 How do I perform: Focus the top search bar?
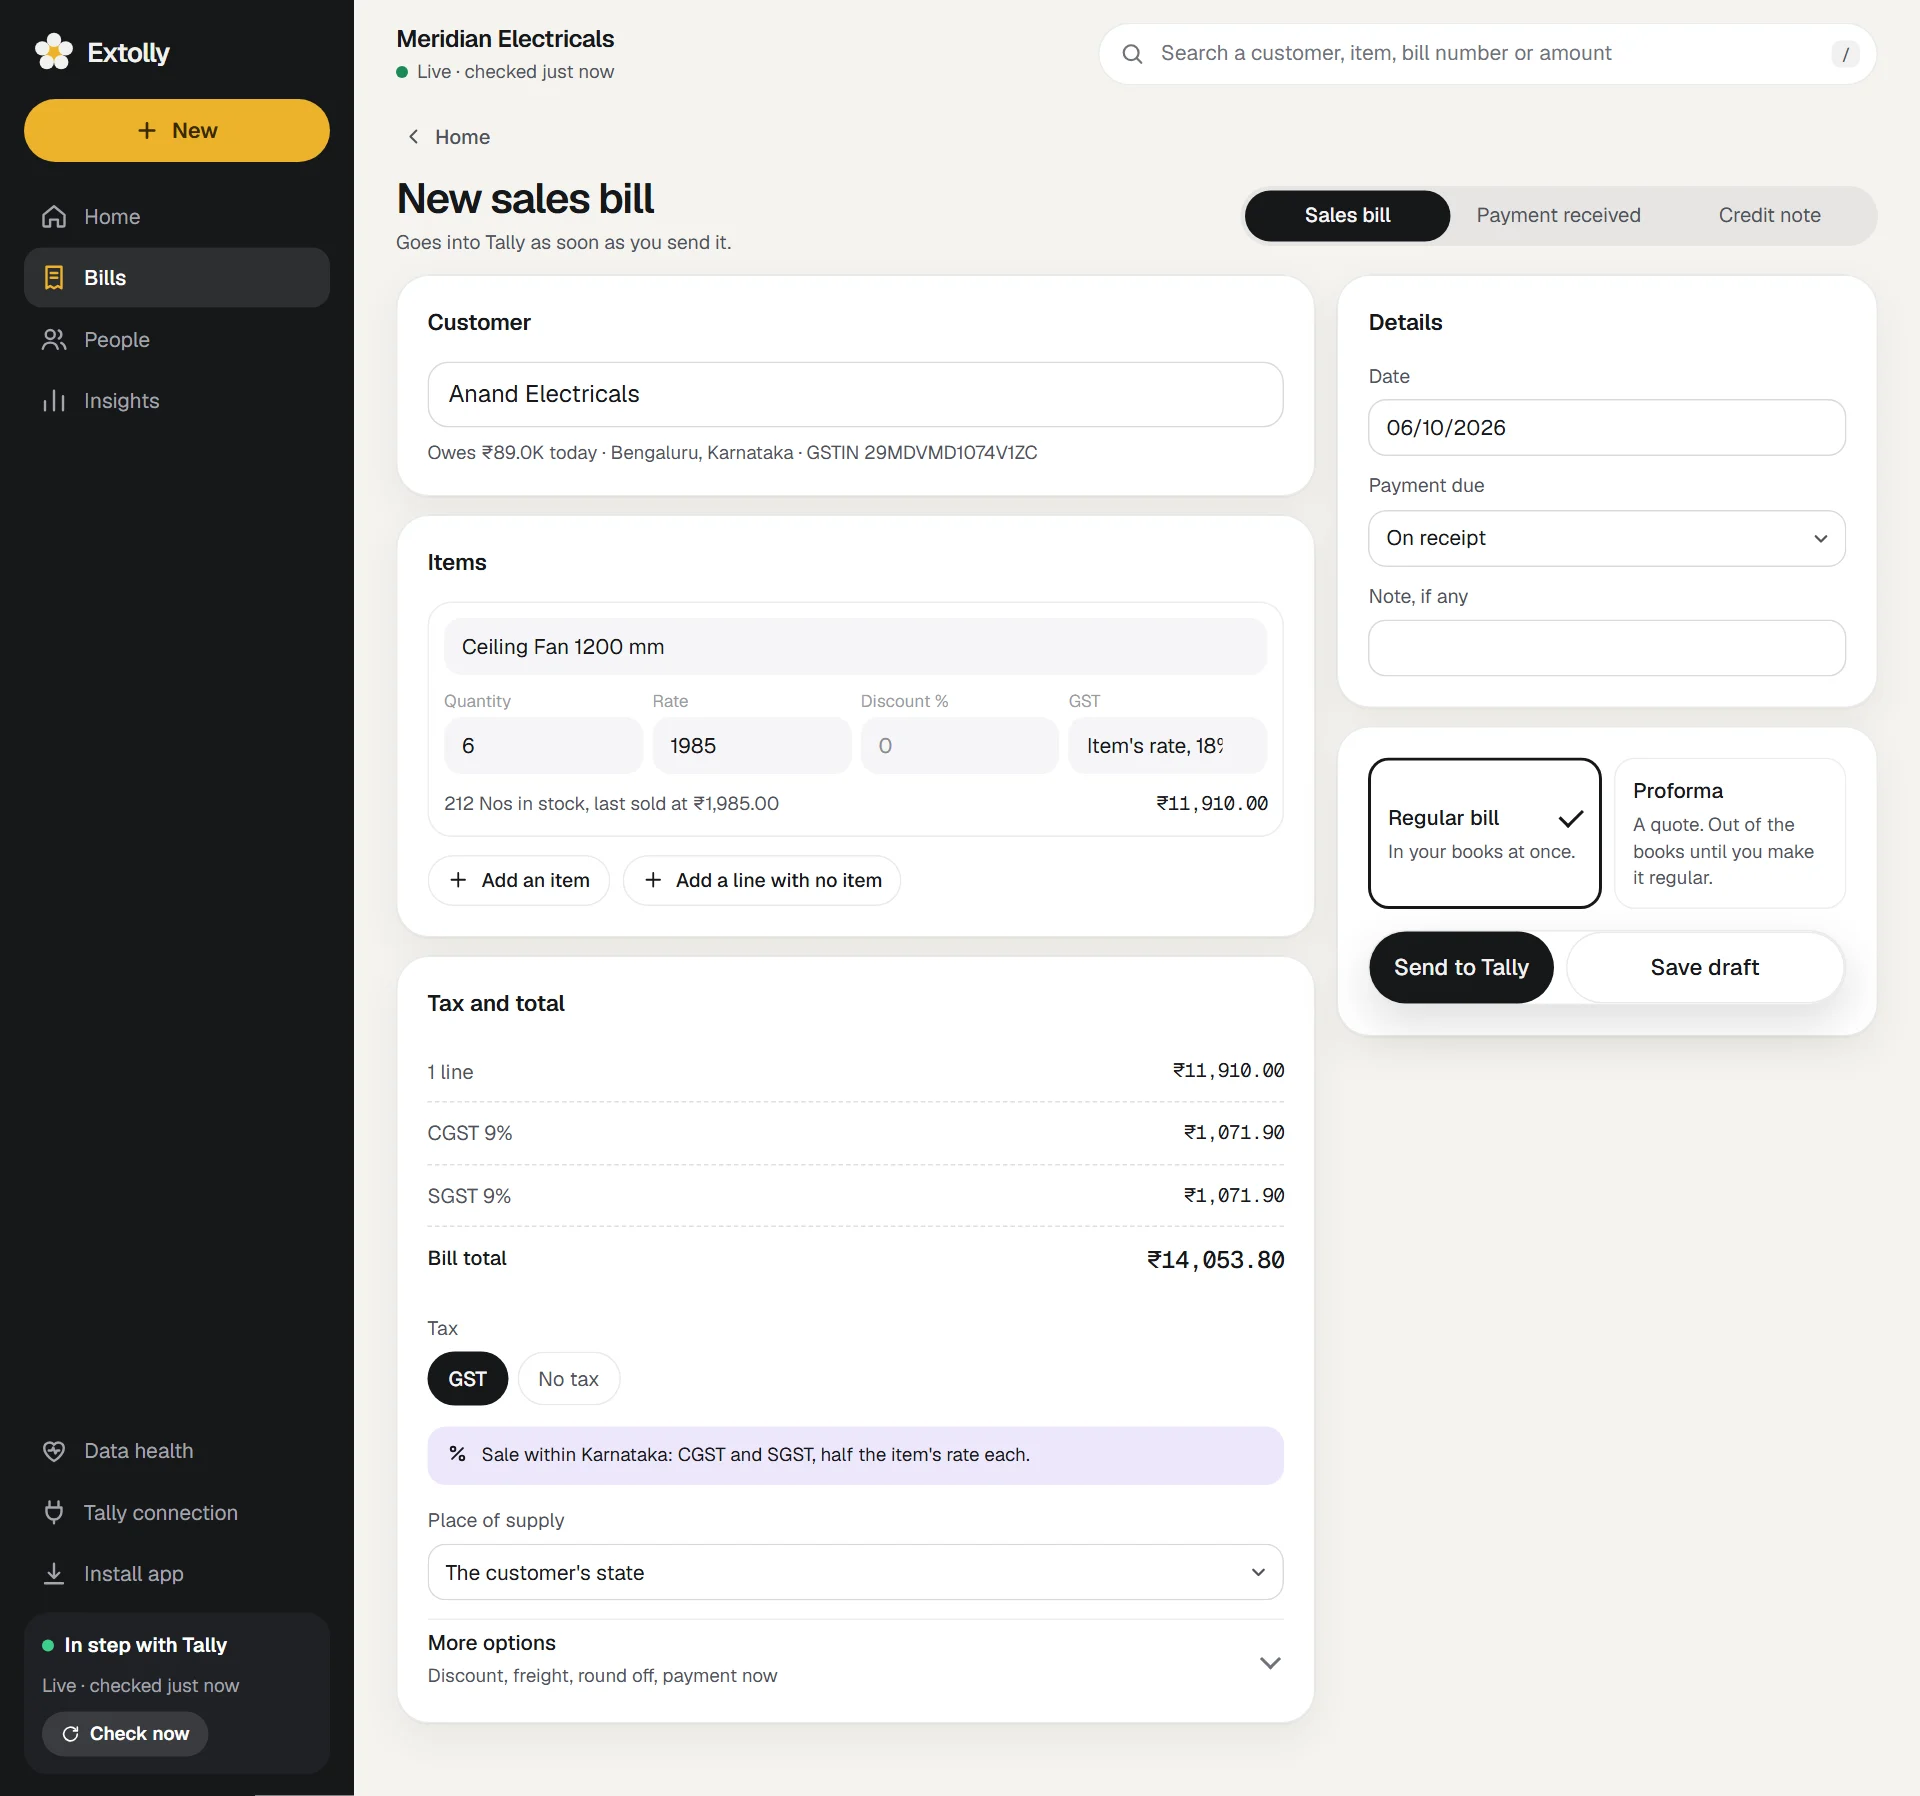pos(1487,54)
